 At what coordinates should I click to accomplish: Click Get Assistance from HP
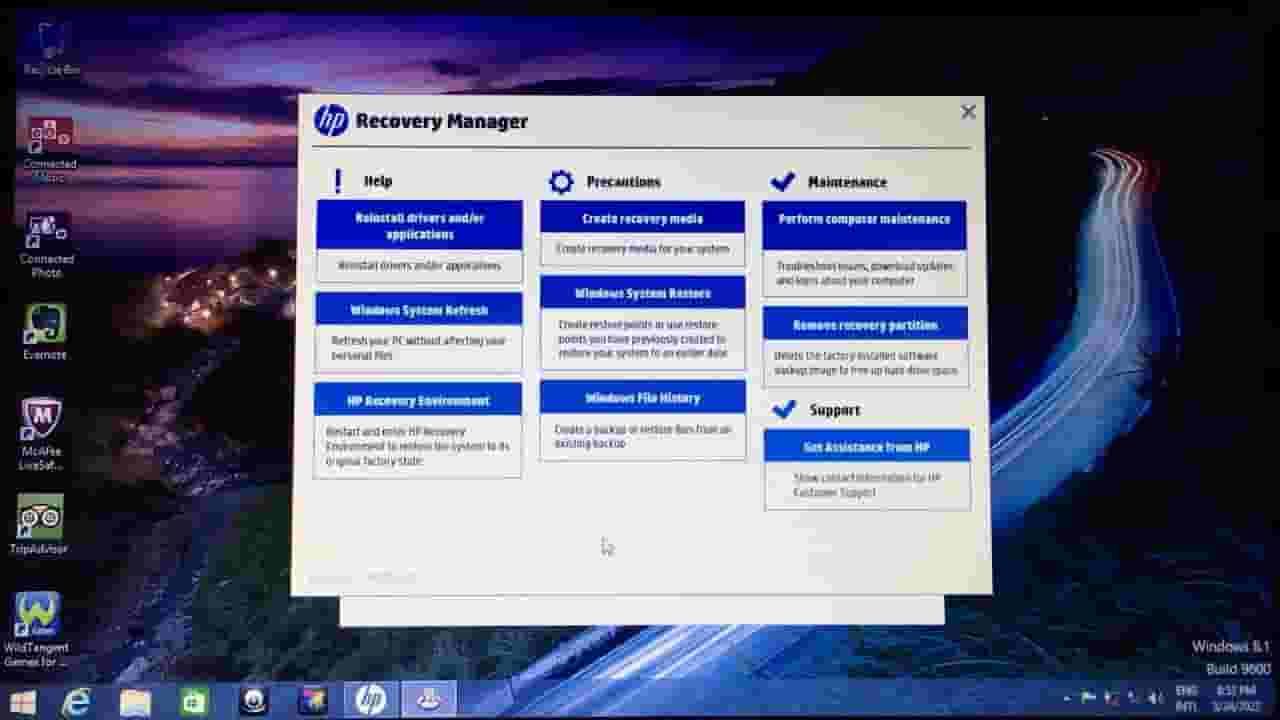[x=867, y=446]
